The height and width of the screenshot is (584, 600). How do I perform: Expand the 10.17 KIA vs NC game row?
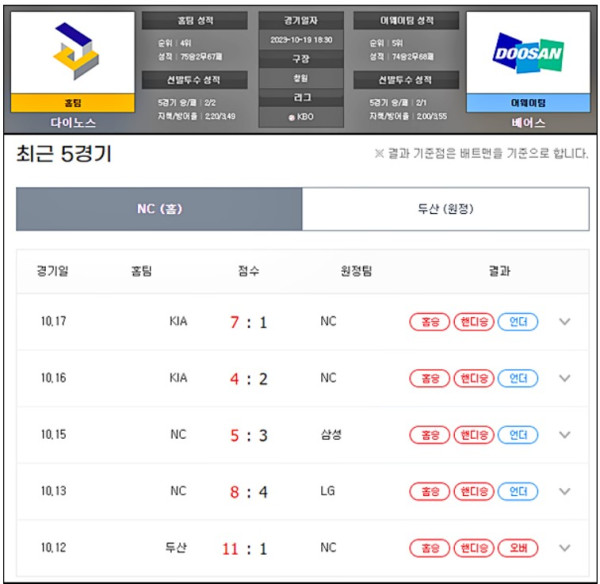click(565, 322)
